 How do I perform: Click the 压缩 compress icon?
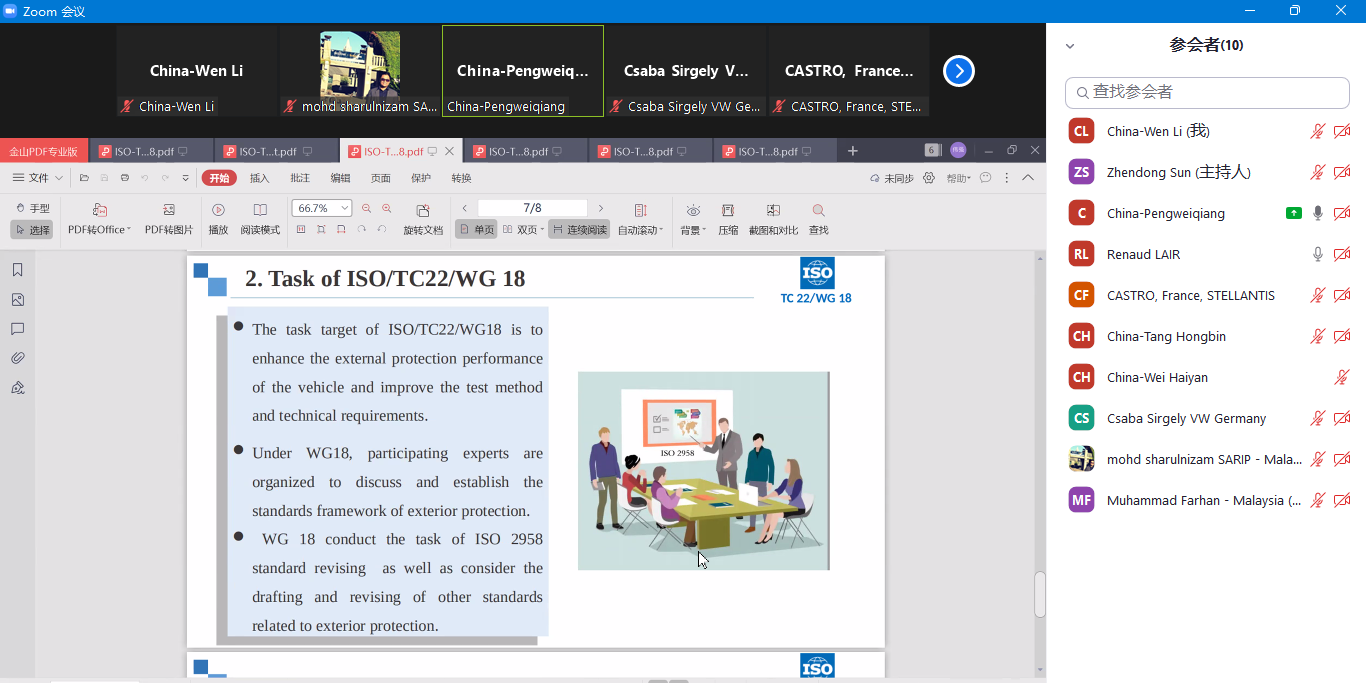tap(728, 210)
